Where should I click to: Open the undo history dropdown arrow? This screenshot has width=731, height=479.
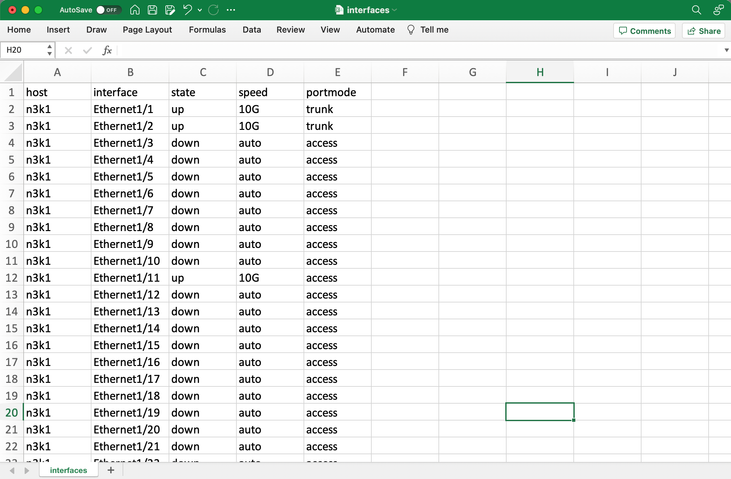pyautogui.click(x=200, y=10)
